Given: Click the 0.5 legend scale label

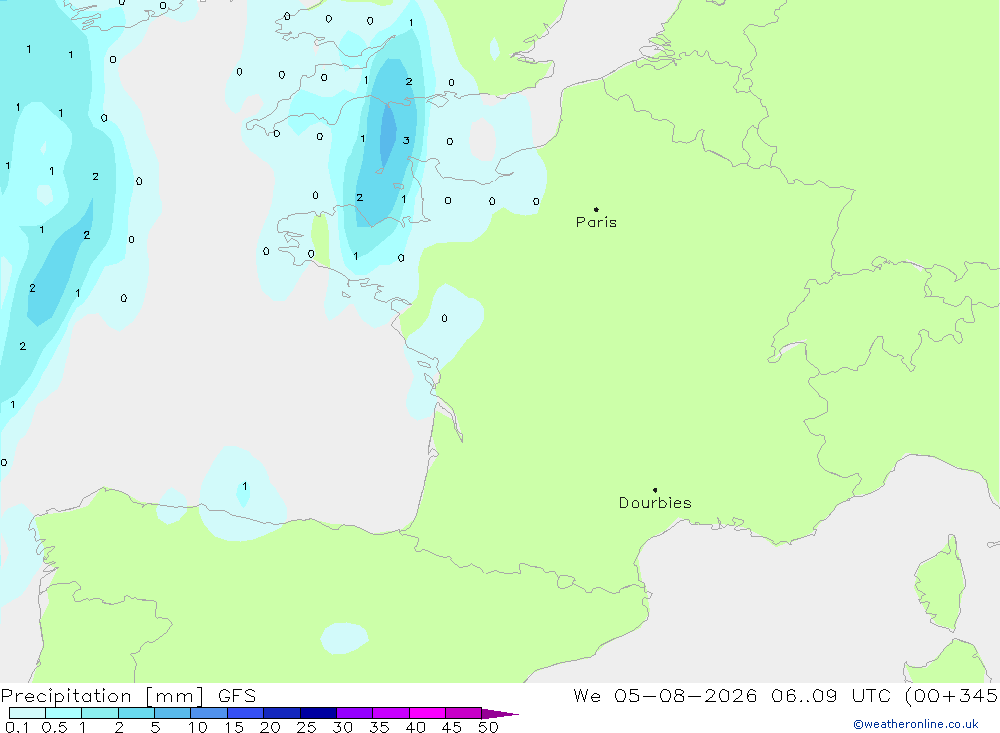Looking at the screenshot, I should (x=54, y=727).
